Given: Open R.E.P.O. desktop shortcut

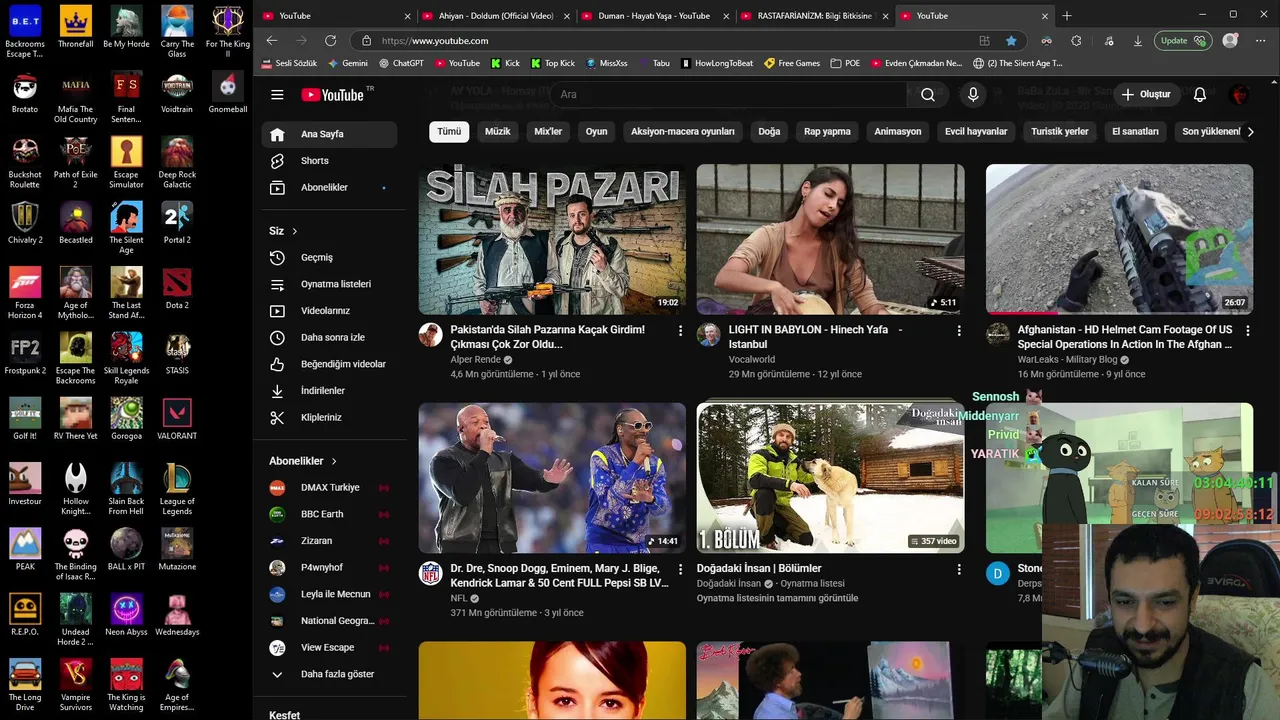Looking at the screenshot, I should coord(25,615).
